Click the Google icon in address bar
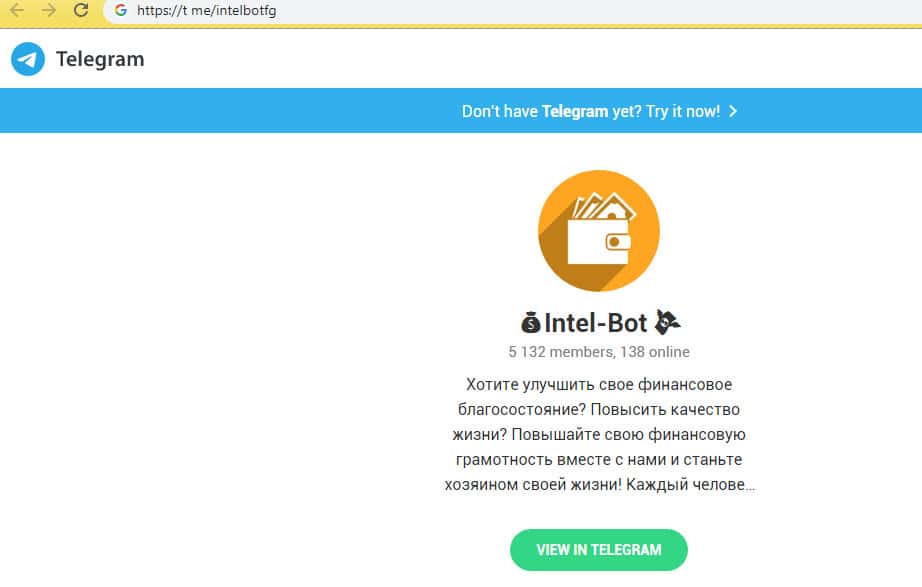Viewport: 922px width, 587px height. (121, 10)
